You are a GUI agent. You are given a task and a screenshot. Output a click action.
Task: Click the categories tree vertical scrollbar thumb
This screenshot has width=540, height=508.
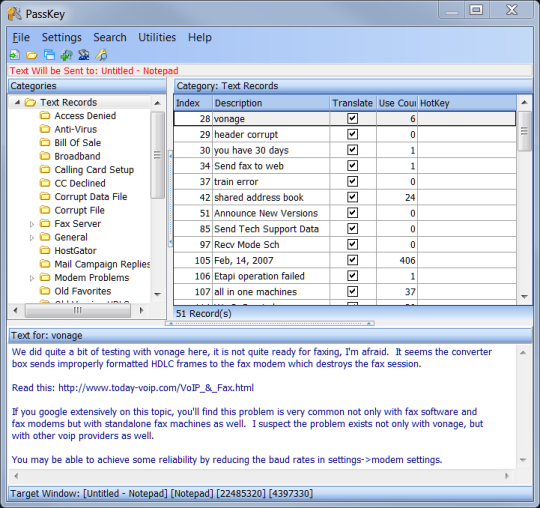(158, 155)
